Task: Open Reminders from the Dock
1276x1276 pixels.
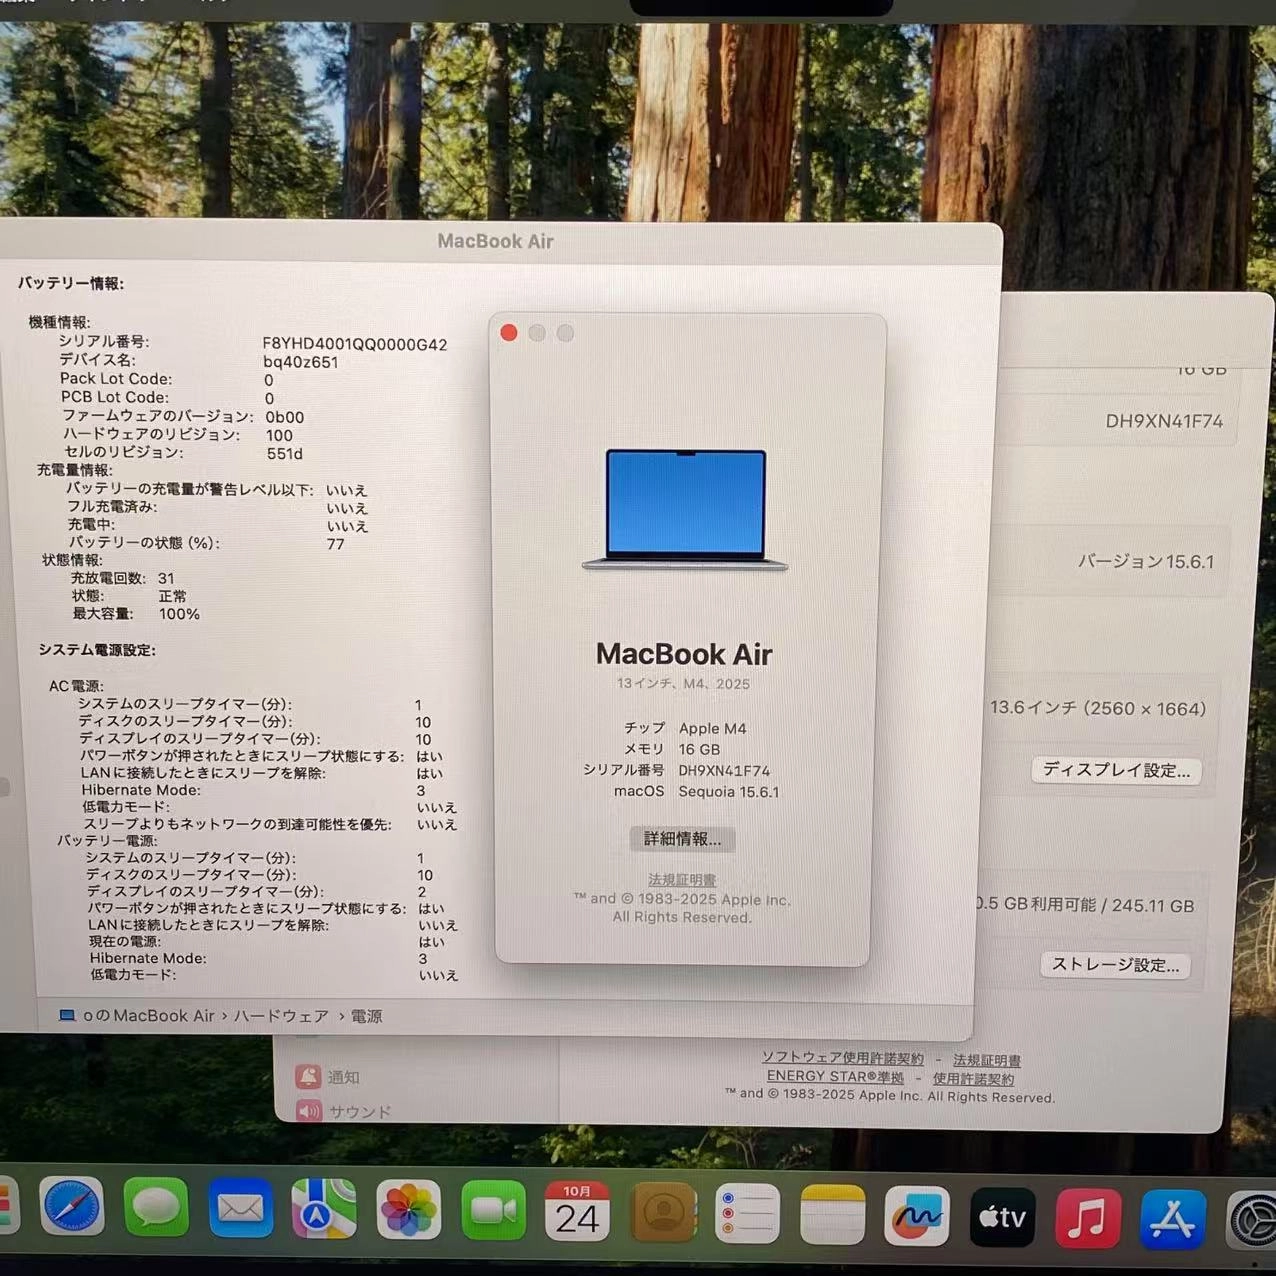Action: (x=747, y=1213)
